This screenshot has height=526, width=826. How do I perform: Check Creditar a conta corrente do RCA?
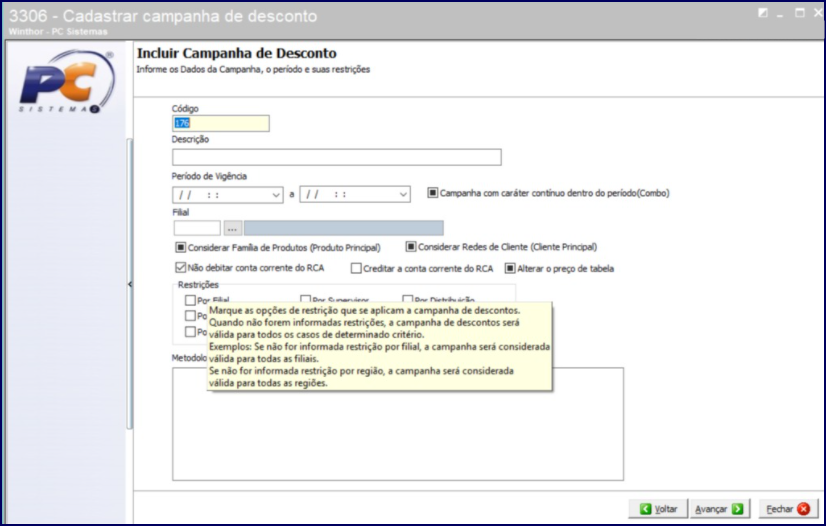pyautogui.click(x=356, y=269)
